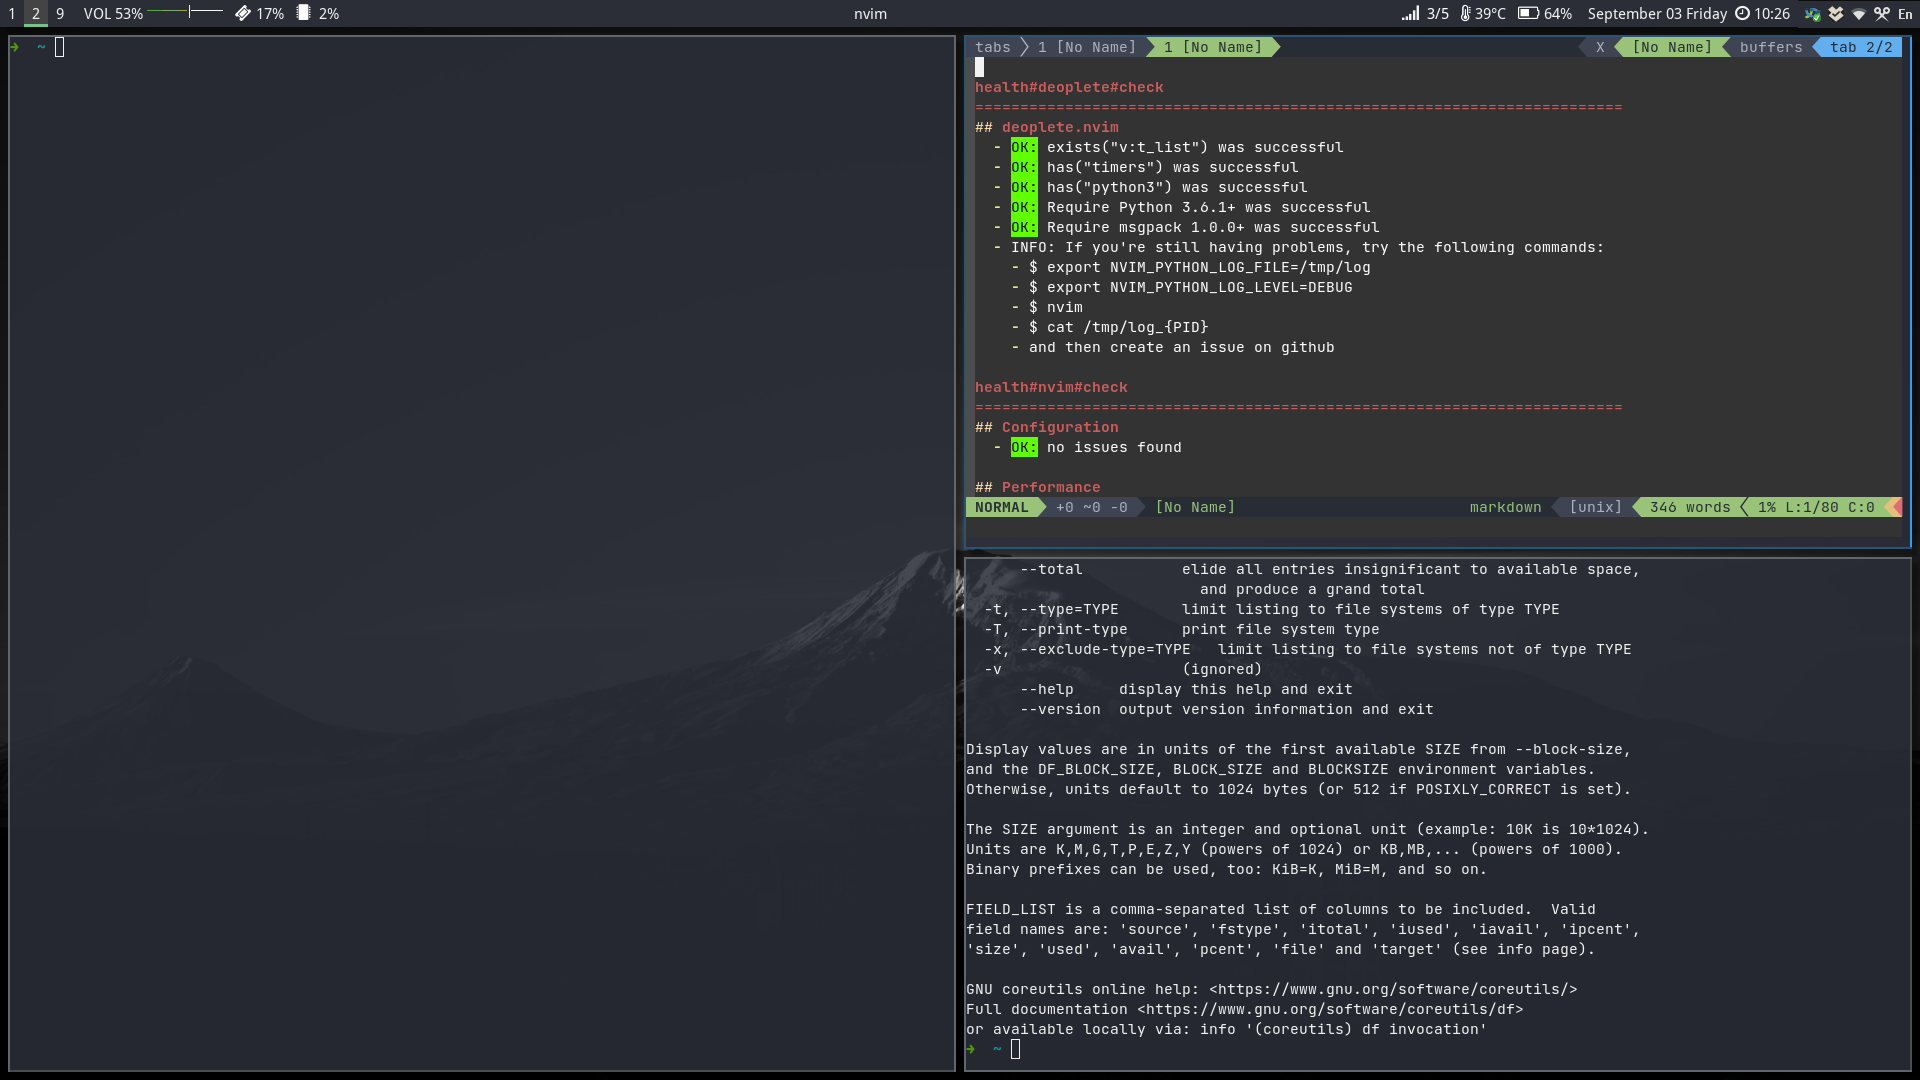Switch to workspace 1
1920x1080 pixels.
point(11,13)
